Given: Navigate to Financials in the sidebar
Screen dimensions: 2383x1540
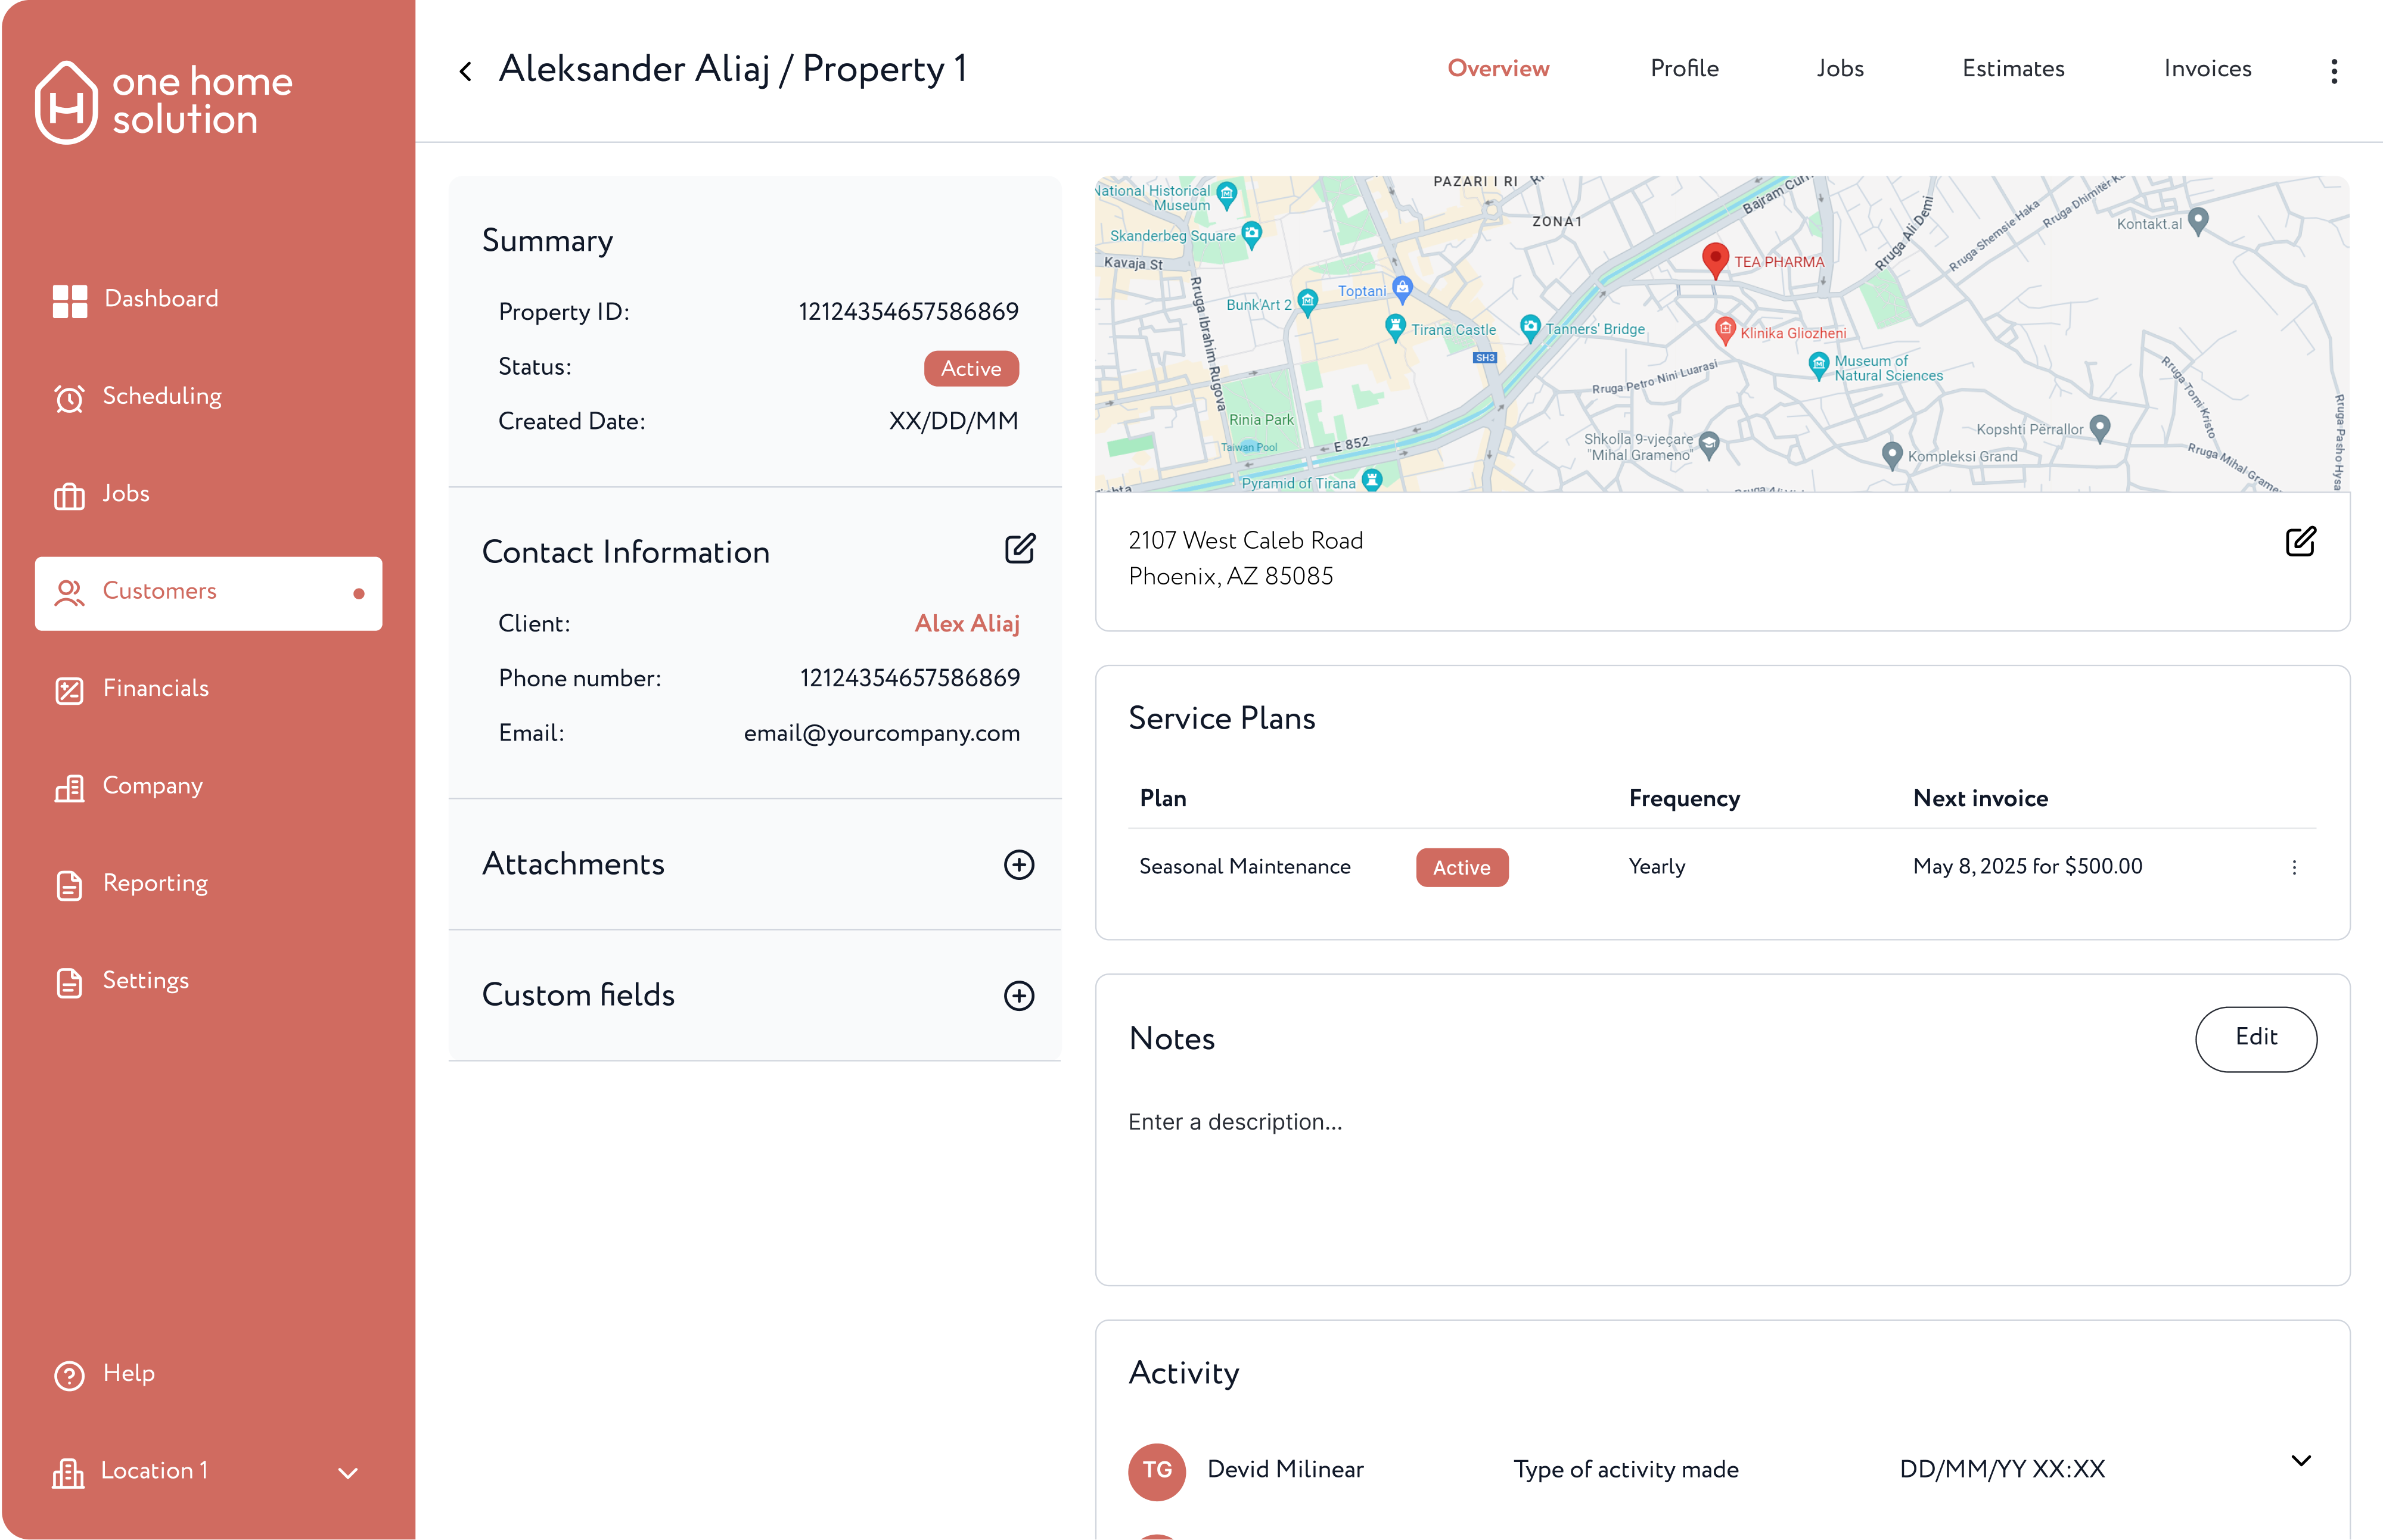Looking at the screenshot, I should [155, 689].
